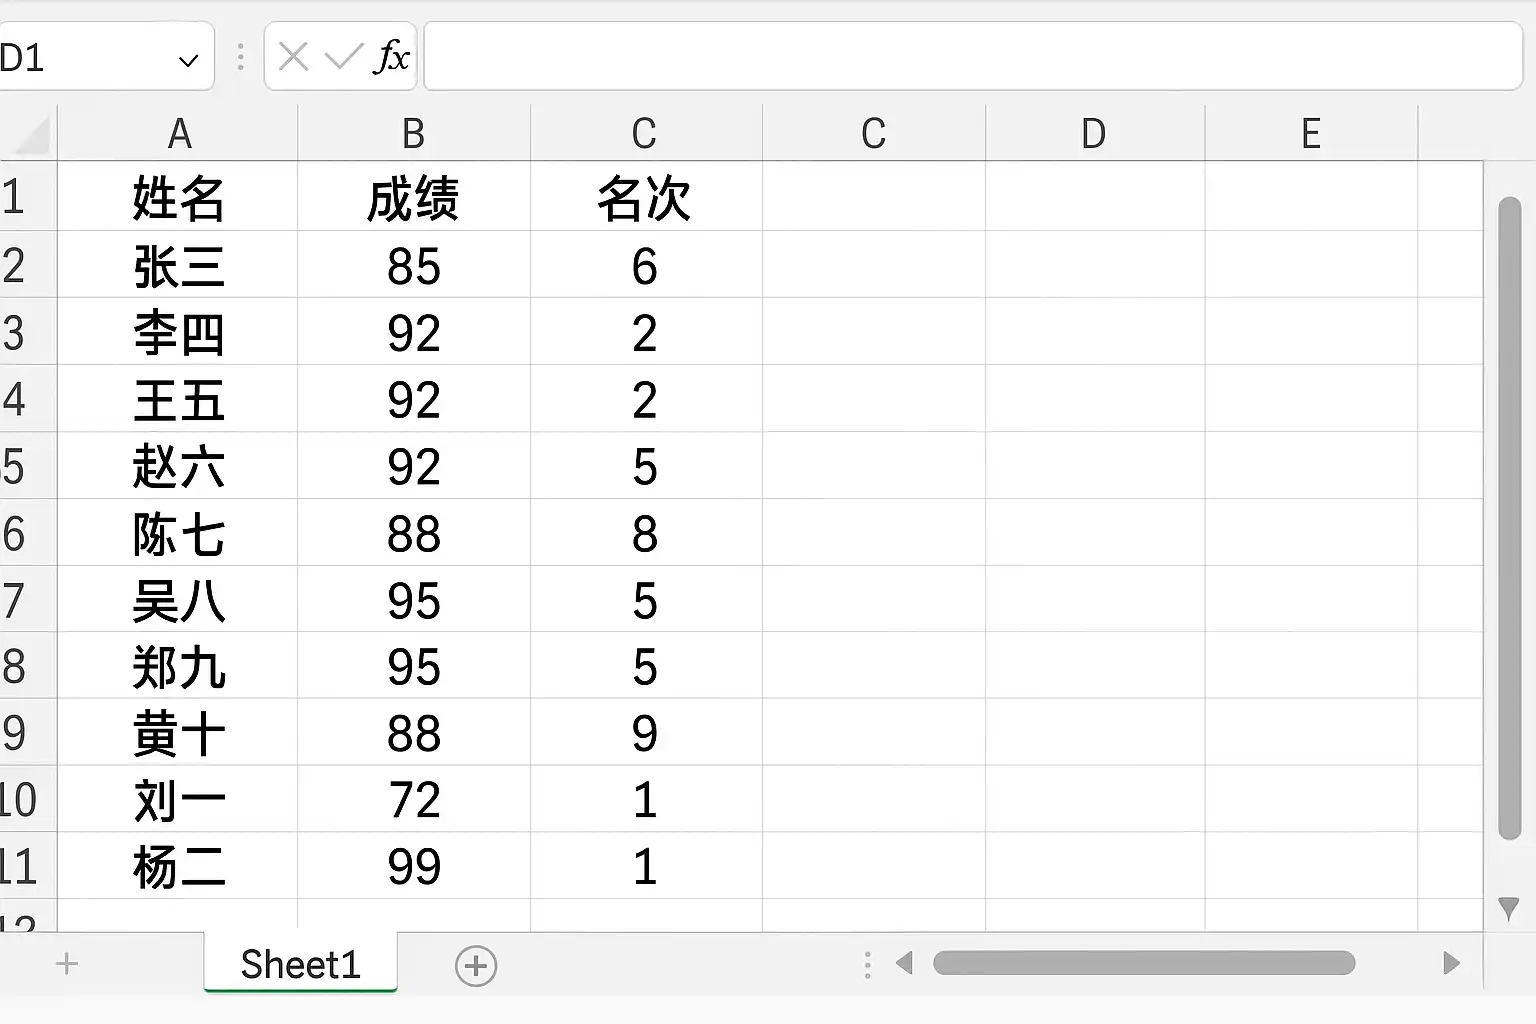Click the formula bar input field
This screenshot has width=1536, height=1024.
pyautogui.click(x=973, y=57)
